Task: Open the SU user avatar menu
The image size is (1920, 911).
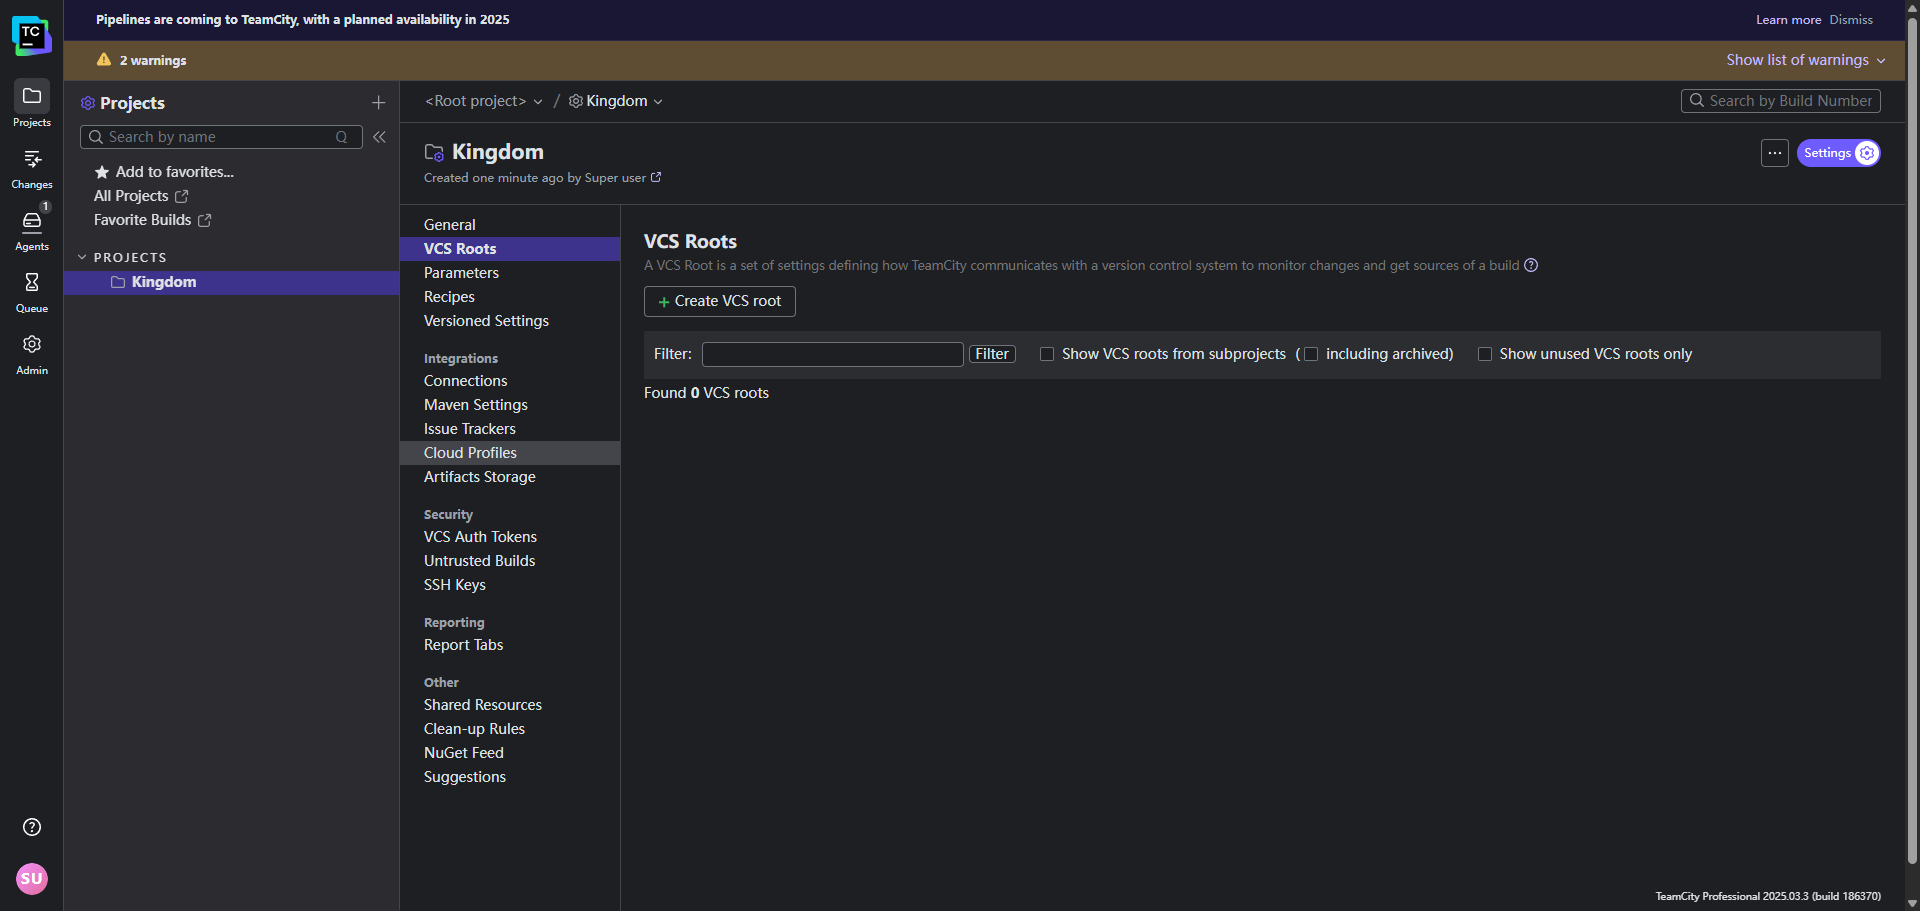Action: [32, 879]
